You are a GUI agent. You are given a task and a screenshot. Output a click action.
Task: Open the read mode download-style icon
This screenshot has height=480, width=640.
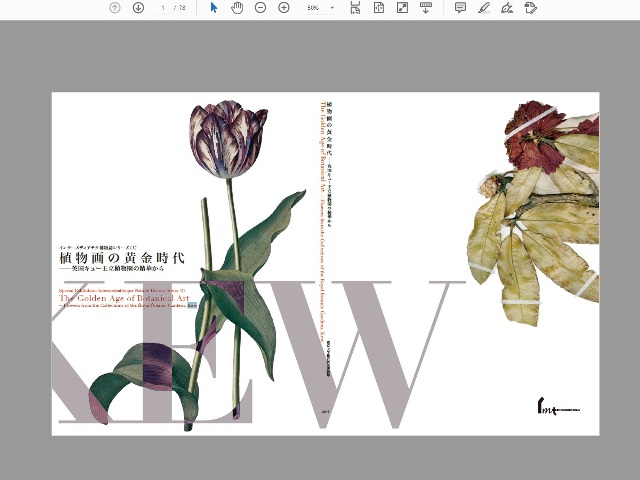(426, 7)
